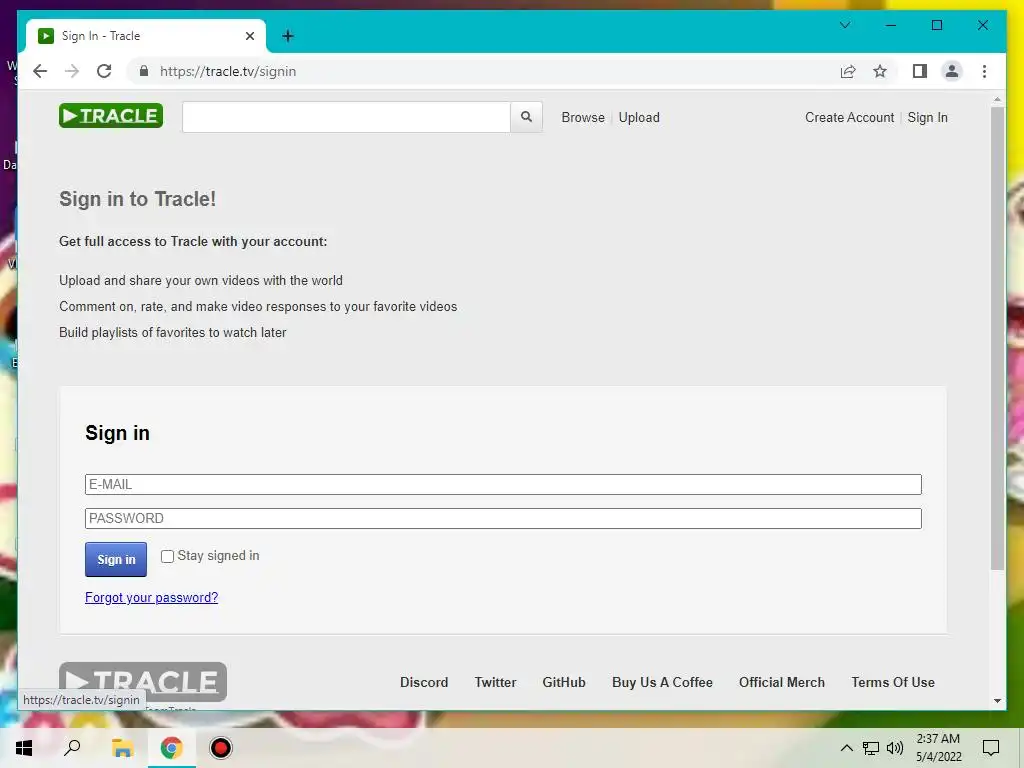The image size is (1024, 768).
Task: Click the scrollbar up arrow
Action: tap(997, 99)
